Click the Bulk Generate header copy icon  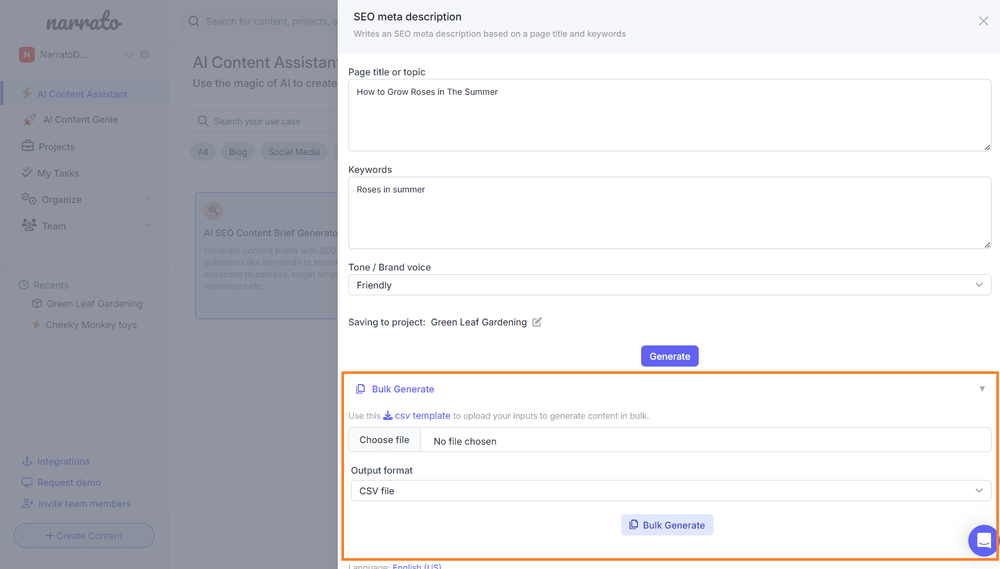[360, 388]
